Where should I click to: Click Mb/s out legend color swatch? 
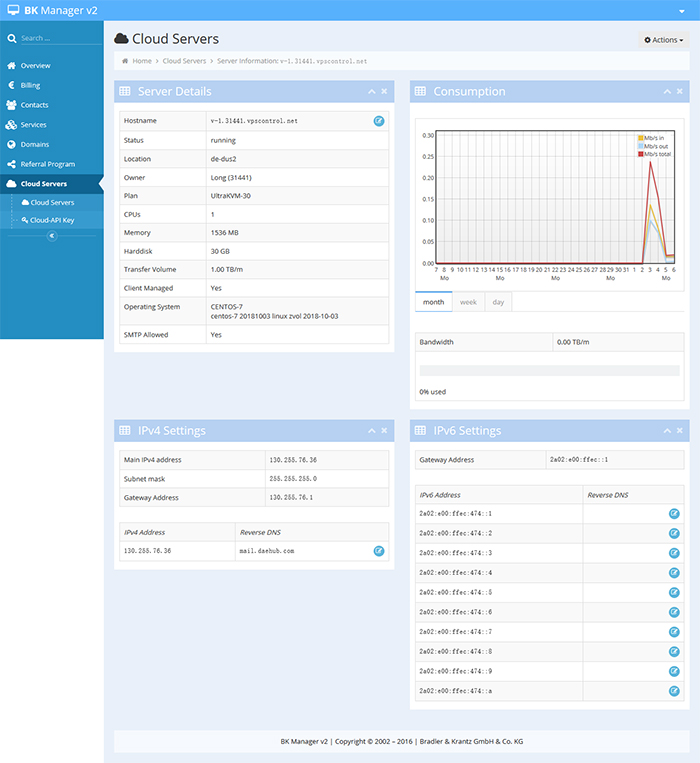coord(641,146)
